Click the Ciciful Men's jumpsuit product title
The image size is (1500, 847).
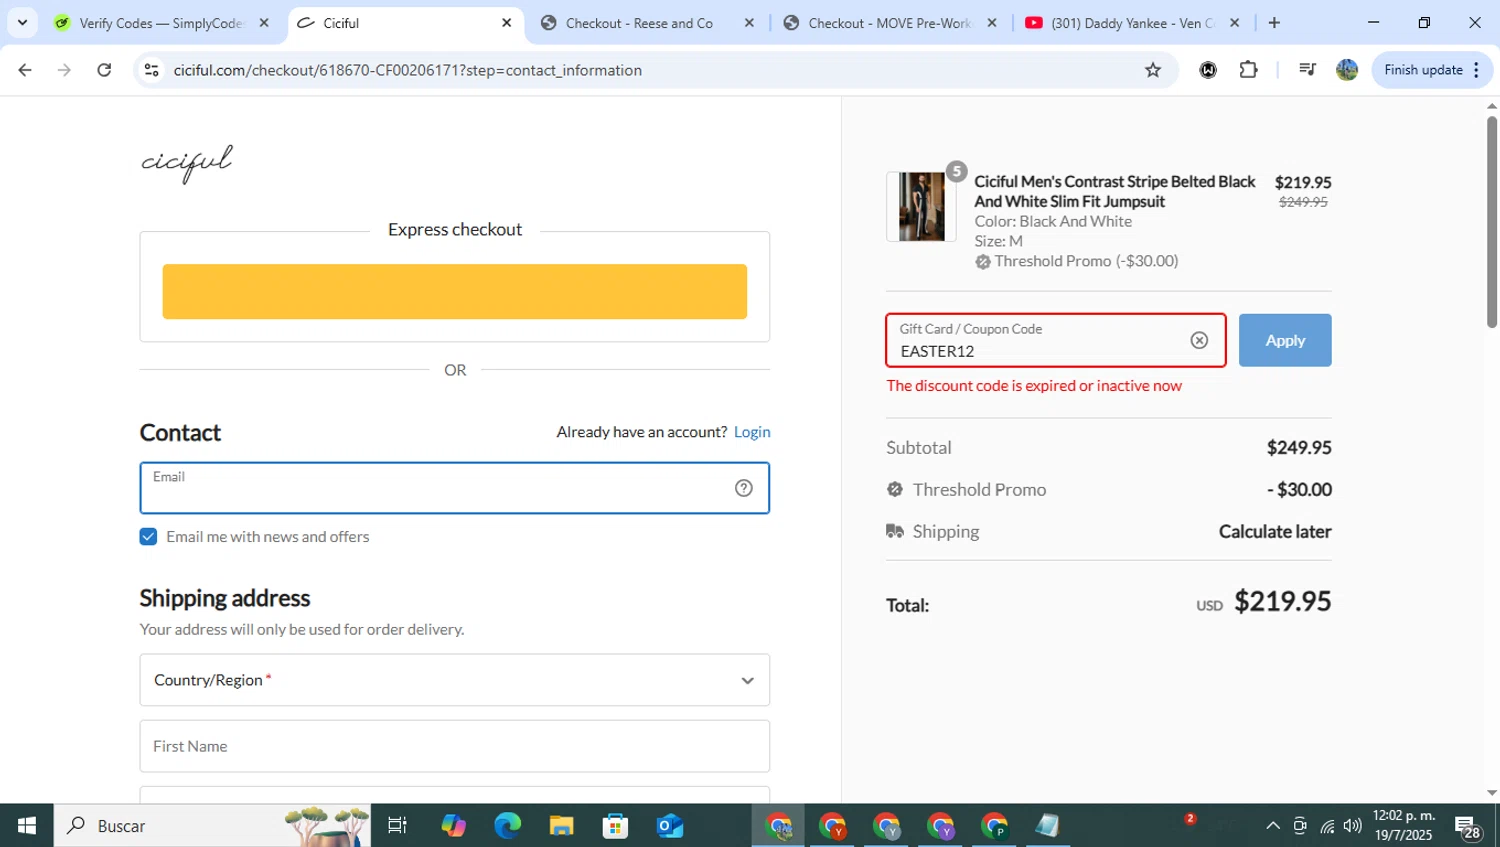pos(1115,191)
